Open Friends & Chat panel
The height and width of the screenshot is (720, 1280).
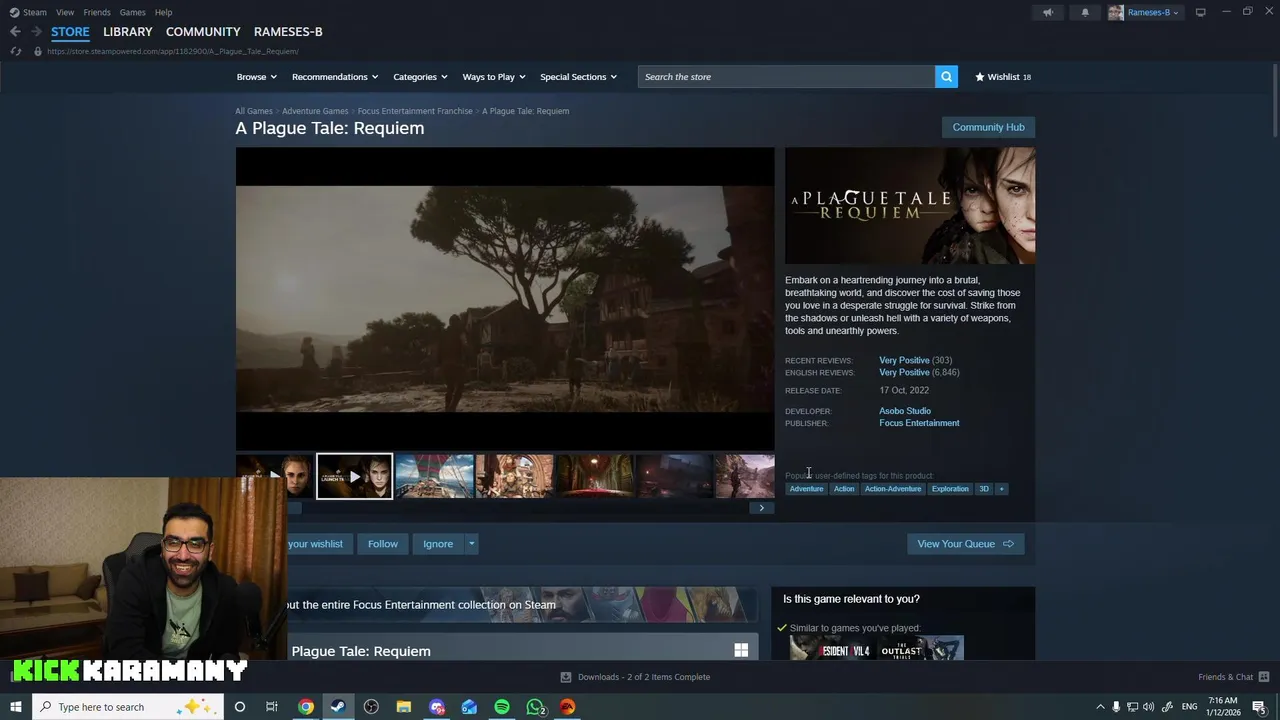[1233, 677]
